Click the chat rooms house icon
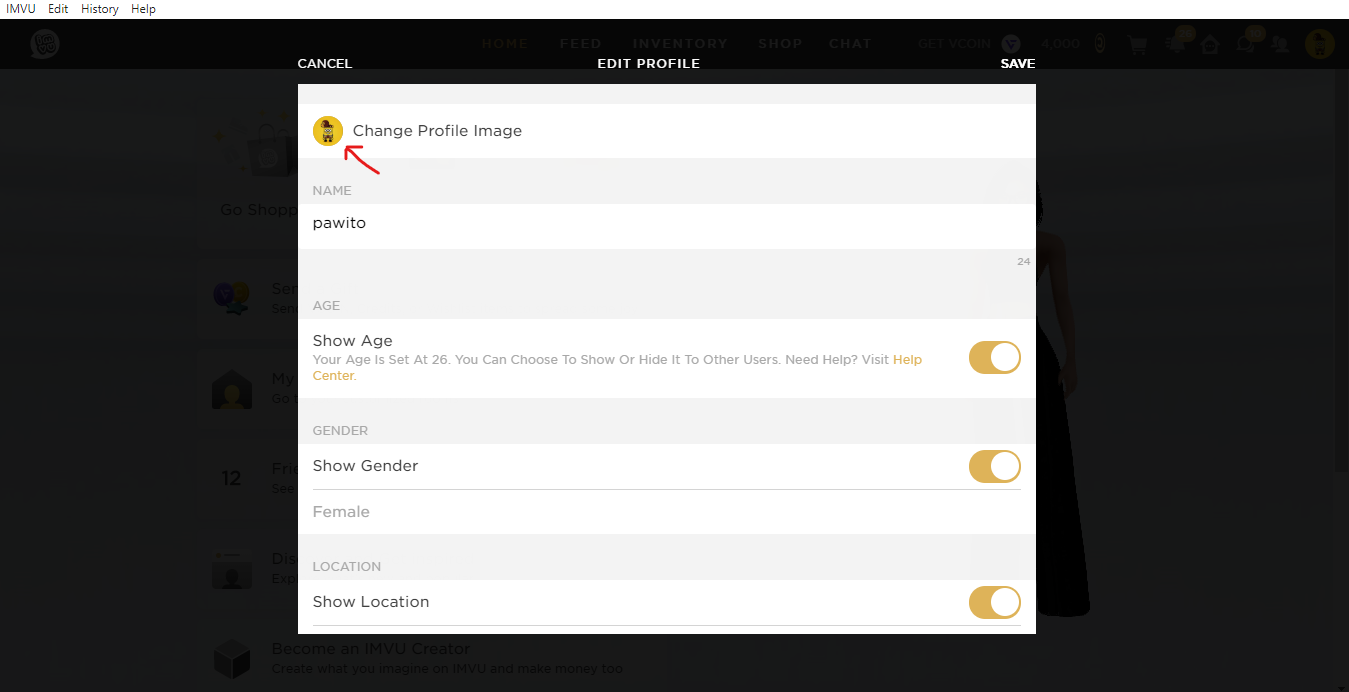The width and height of the screenshot is (1349, 692). coord(1210,44)
